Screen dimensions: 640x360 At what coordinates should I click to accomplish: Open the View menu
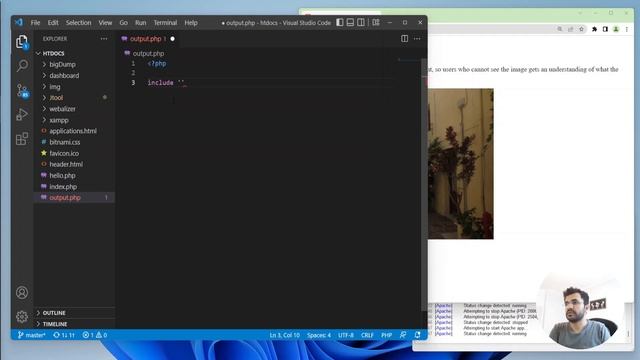105,22
